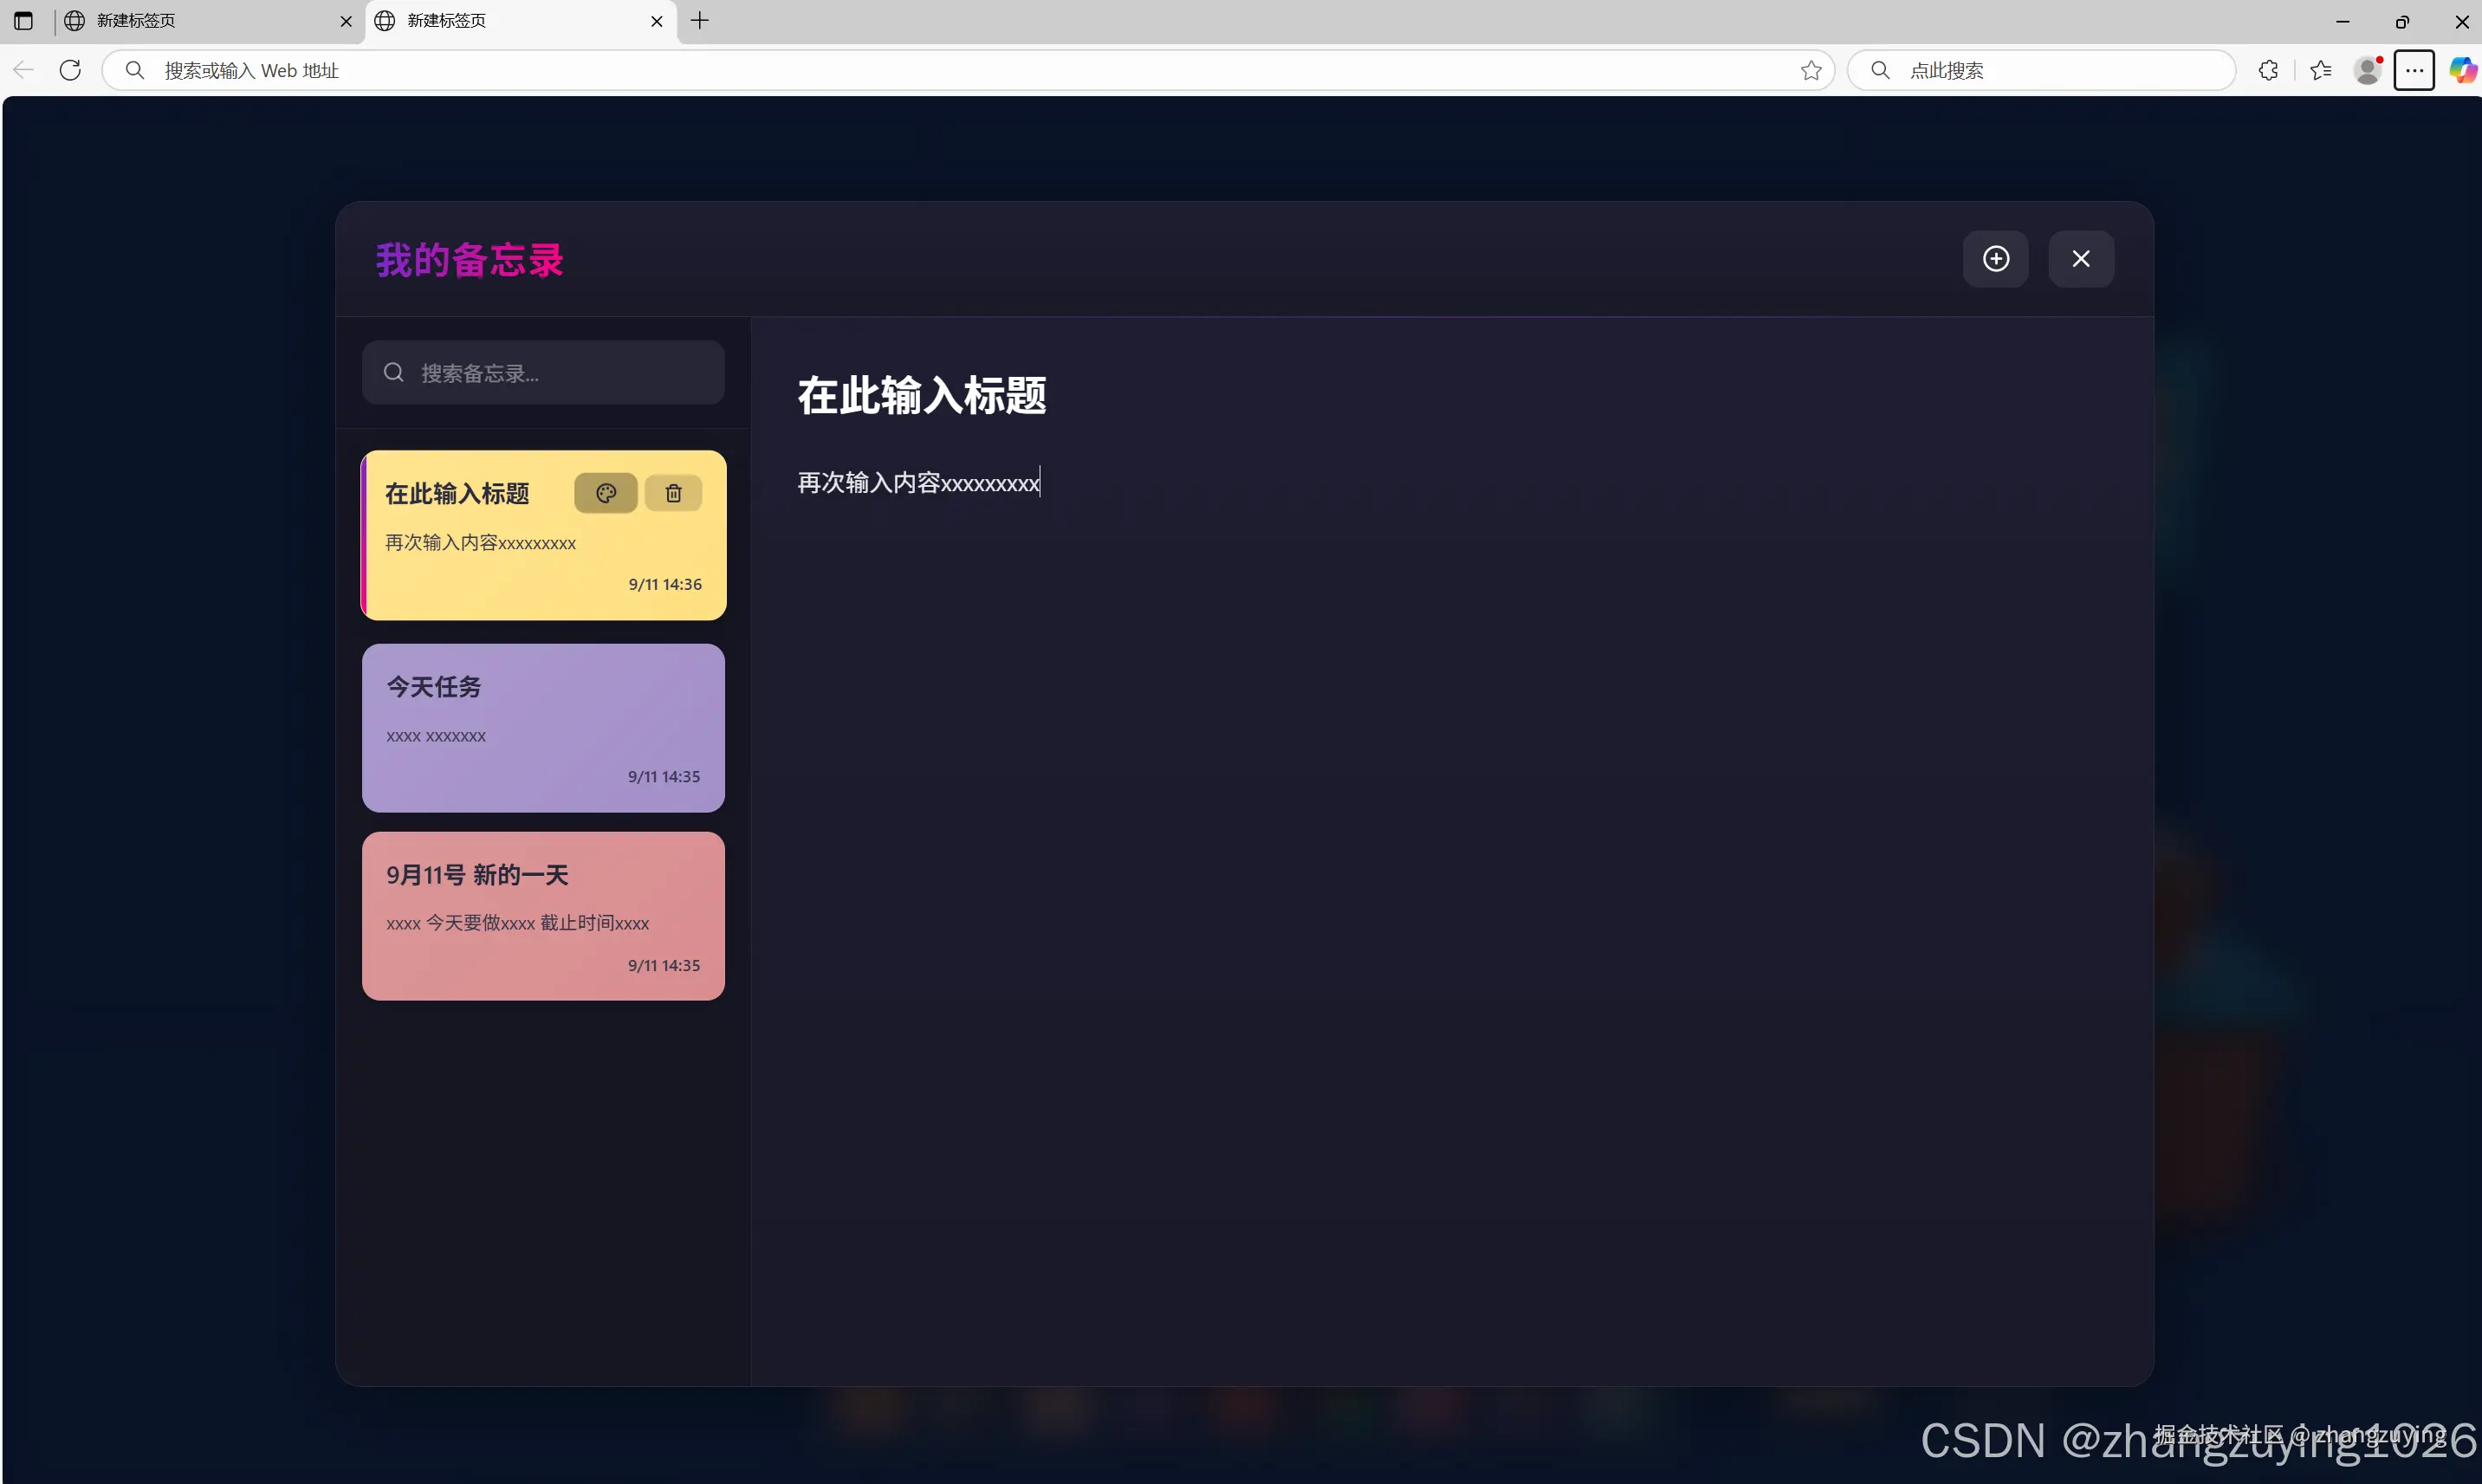2482x1484 pixels.
Task: Select the 今天任务 memo card
Action: (x=543, y=727)
